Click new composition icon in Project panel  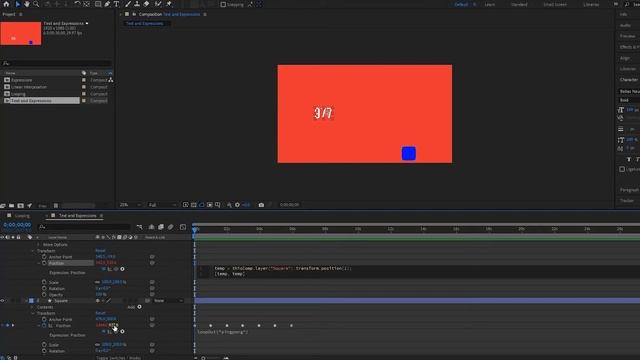(x=20, y=206)
